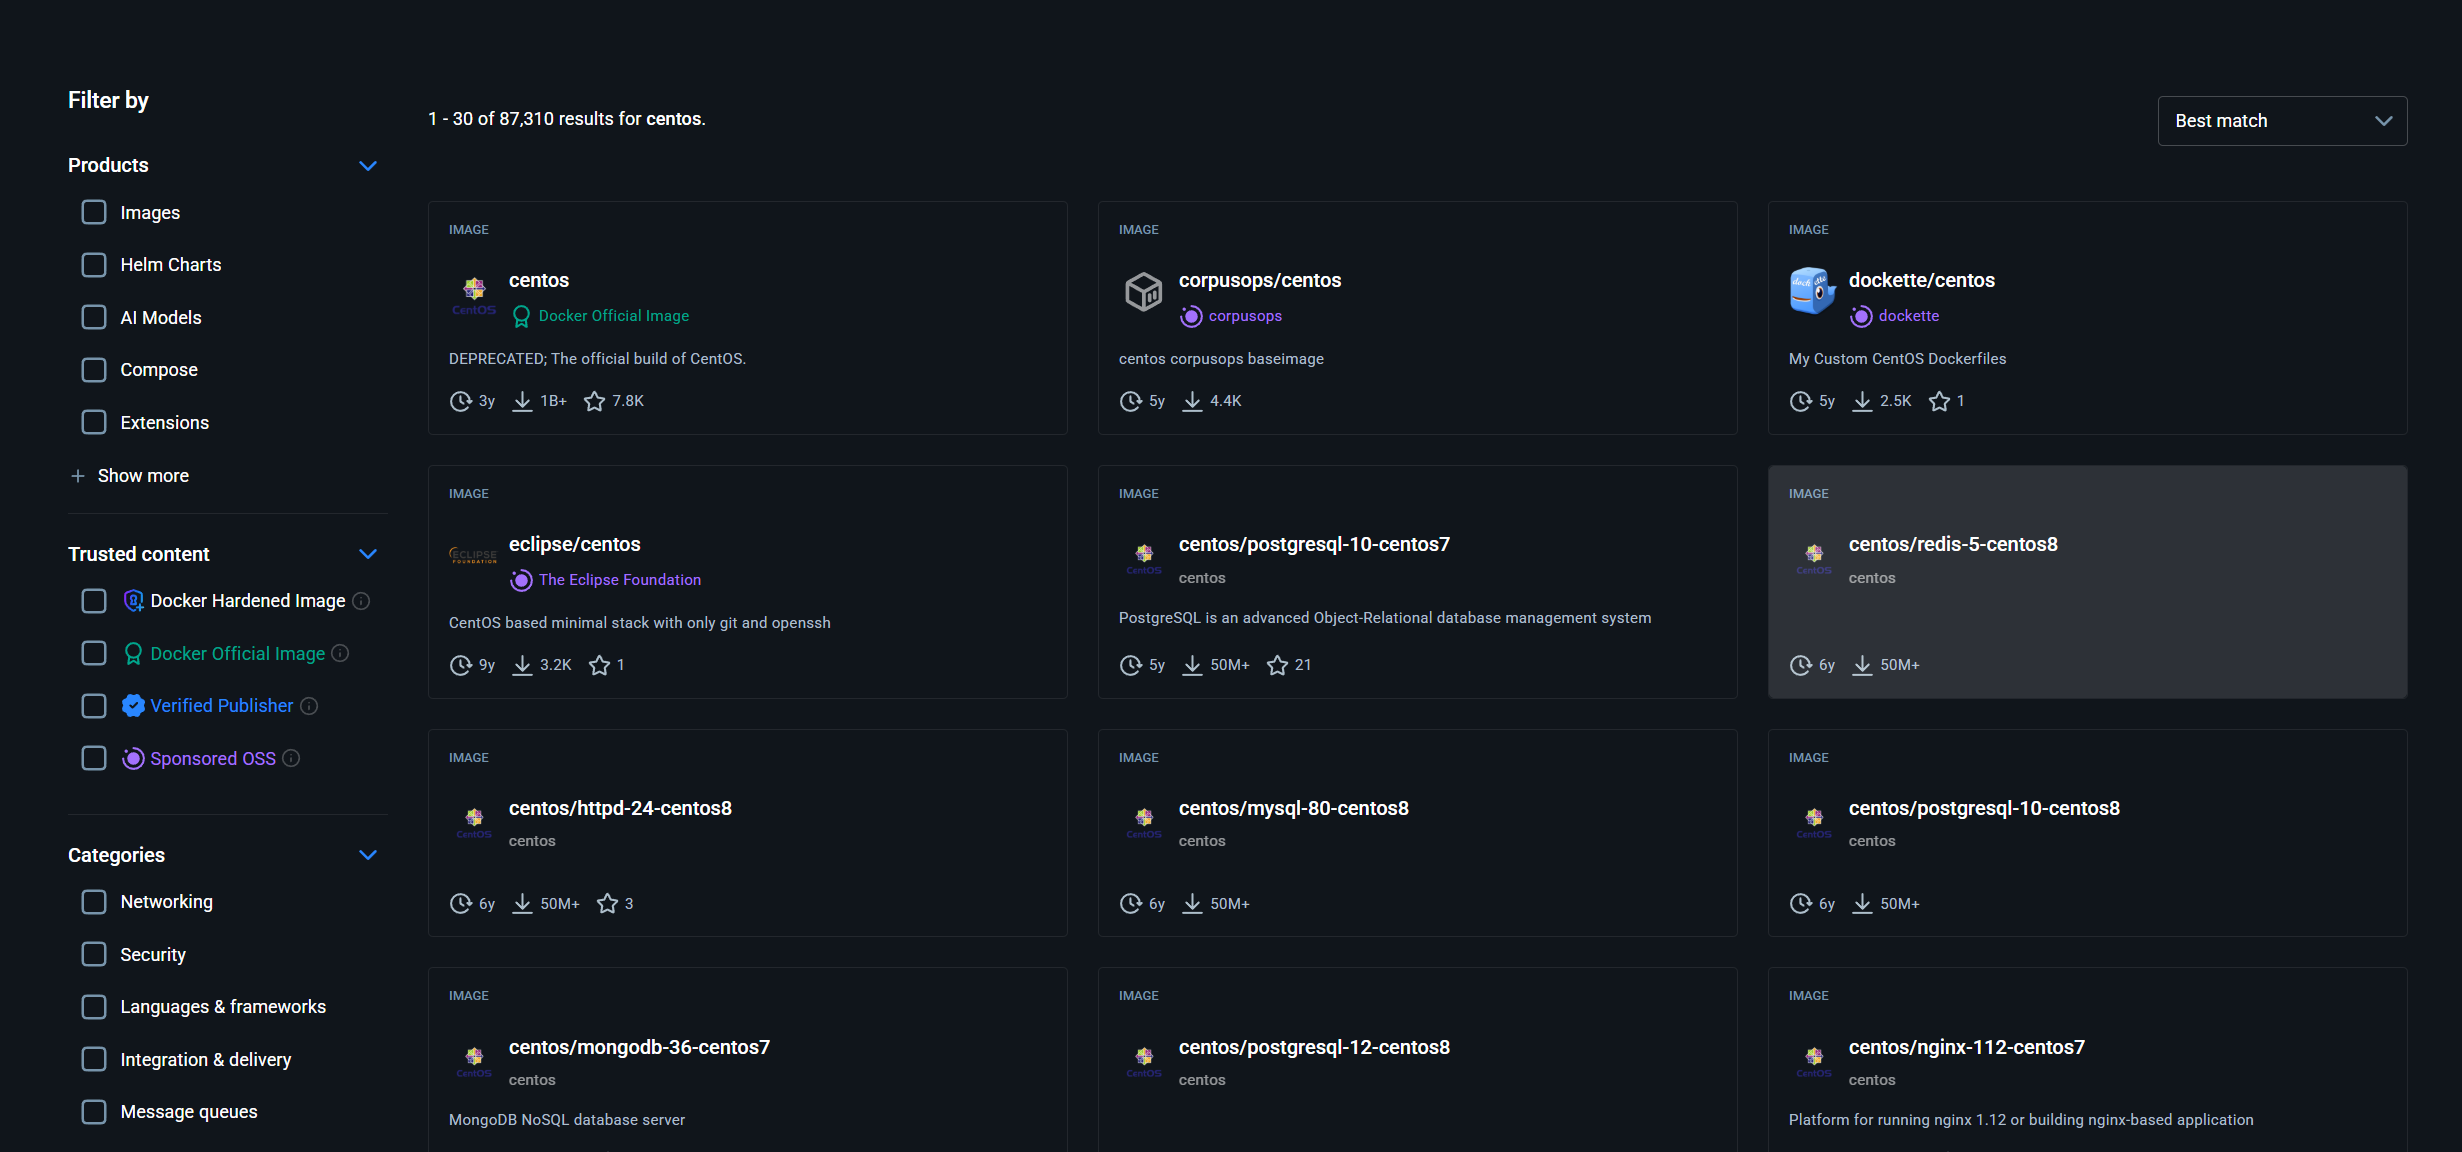Screen dimensions: 2462x1152
Task: Visit The Eclipse Foundation publisher link
Action: [x=620, y=580]
